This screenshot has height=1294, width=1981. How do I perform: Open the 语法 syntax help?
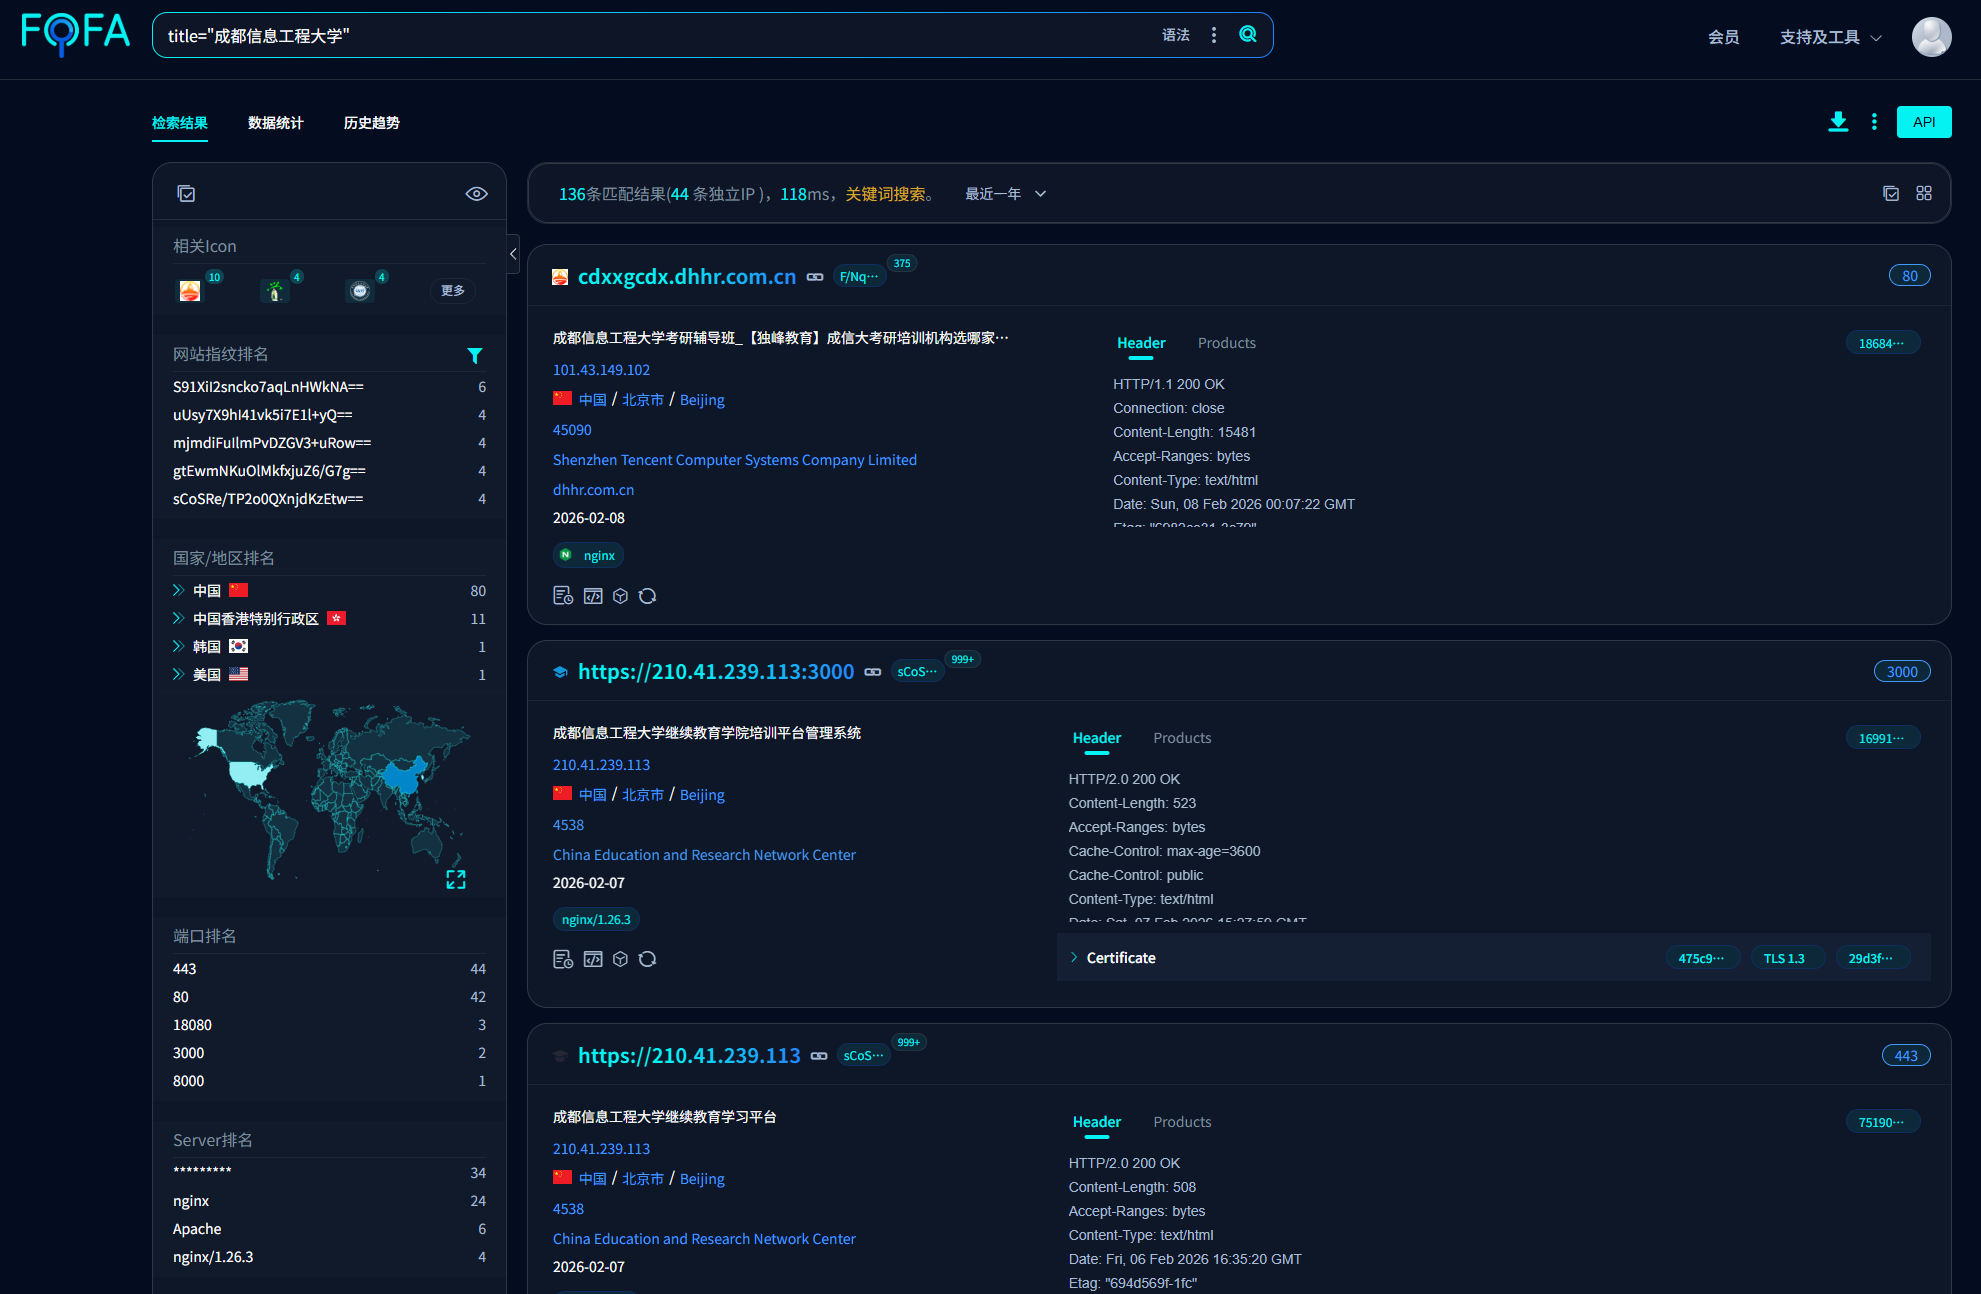coord(1176,35)
